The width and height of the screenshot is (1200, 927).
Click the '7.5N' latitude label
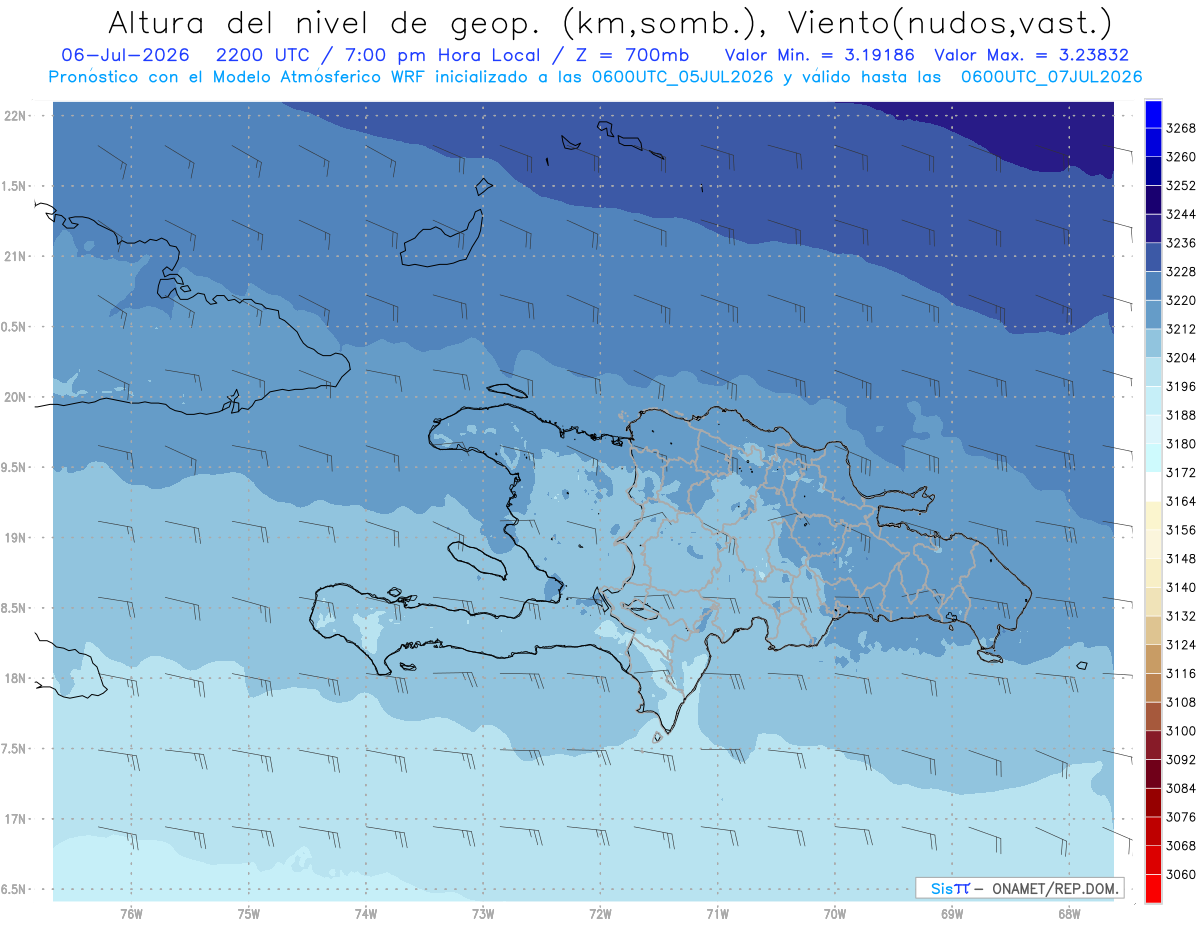15,749
